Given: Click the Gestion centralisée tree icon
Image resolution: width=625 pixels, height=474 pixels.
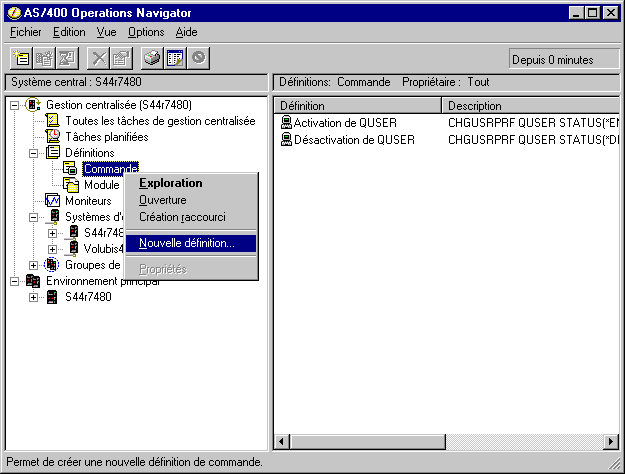Looking at the screenshot, I should point(33,105).
